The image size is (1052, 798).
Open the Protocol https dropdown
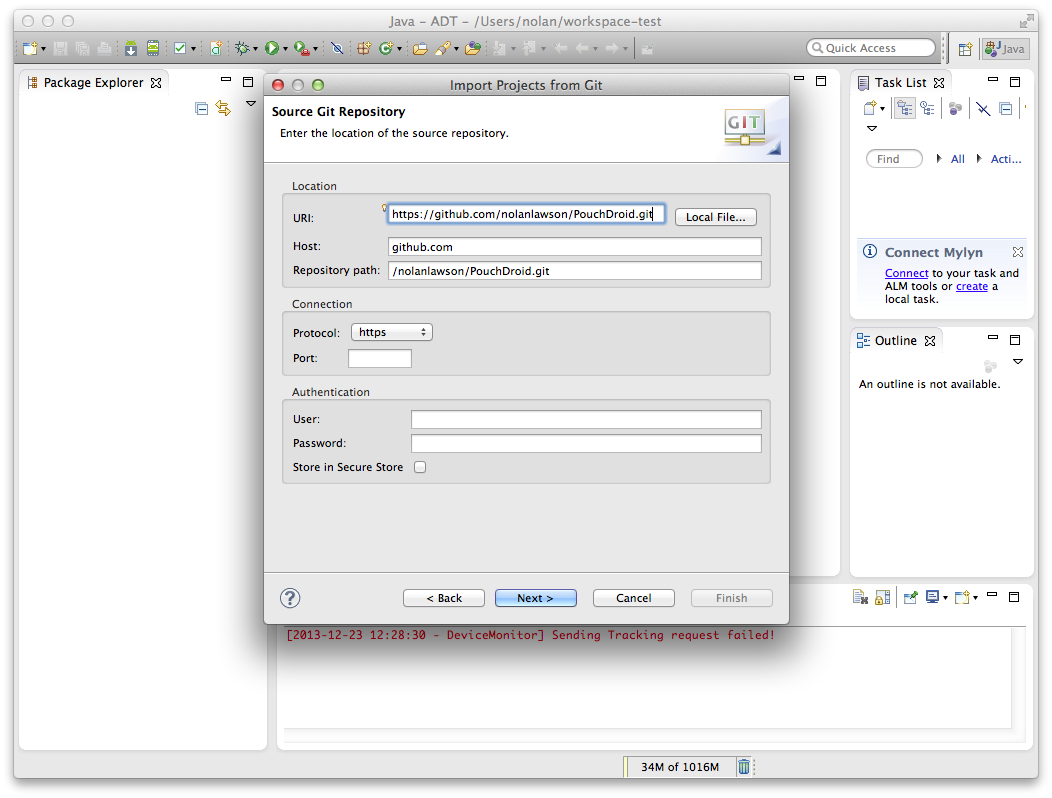(x=392, y=332)
